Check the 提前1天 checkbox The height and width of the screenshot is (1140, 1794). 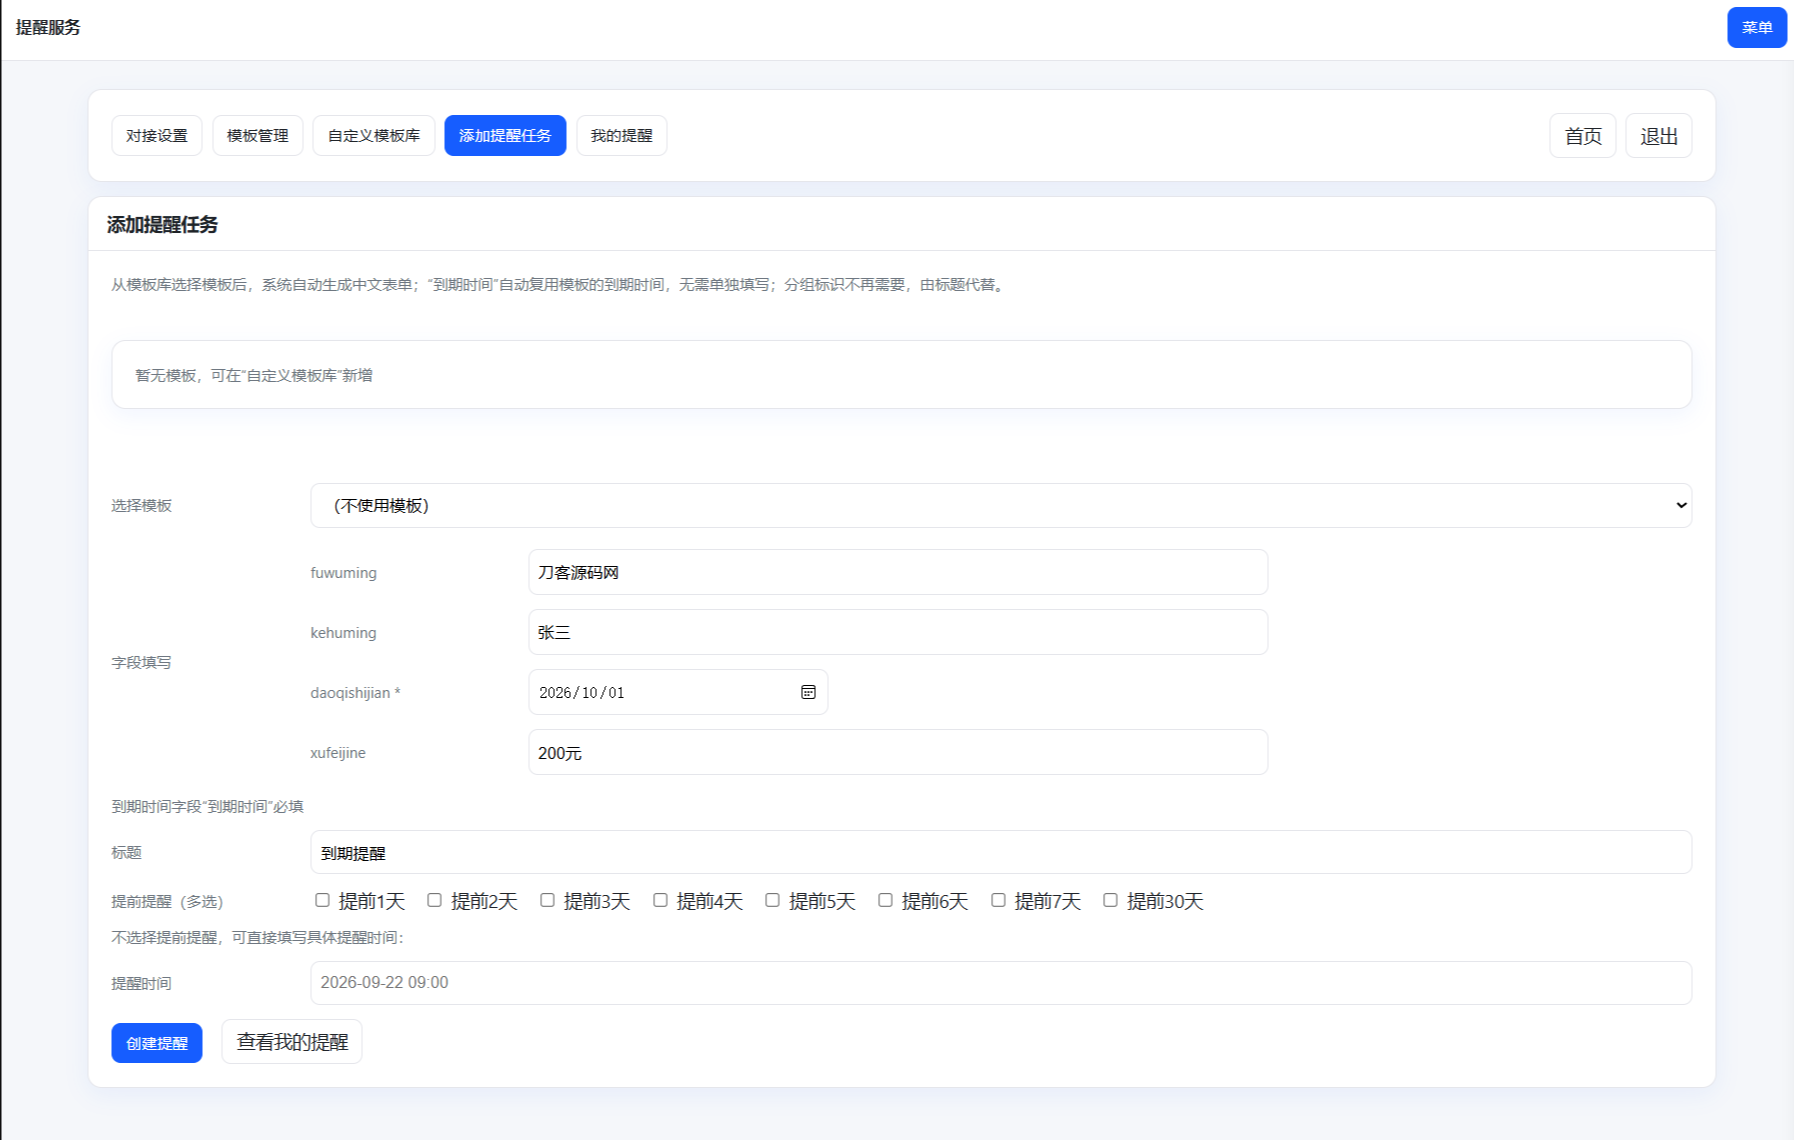[x=322, y=900]
